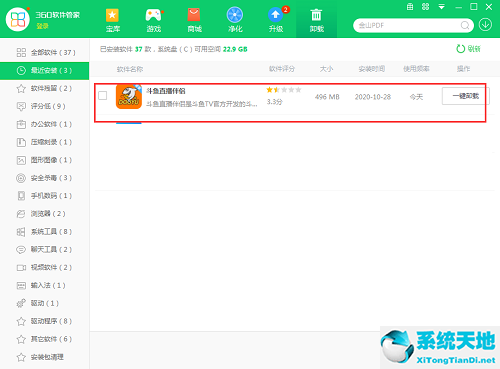Select 系统工具 (8) category
The image size is (500, 369).
pyautogui.click(x=45, y=232)
